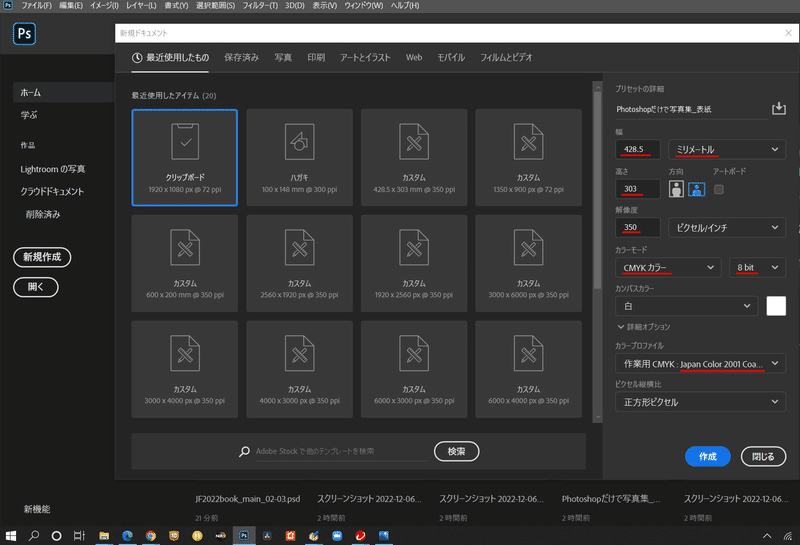Viewport: 800px width, 545px height.
Task: Select the ハガキ 100 x 148 mm preset
Action: click(x=299, y=157)
